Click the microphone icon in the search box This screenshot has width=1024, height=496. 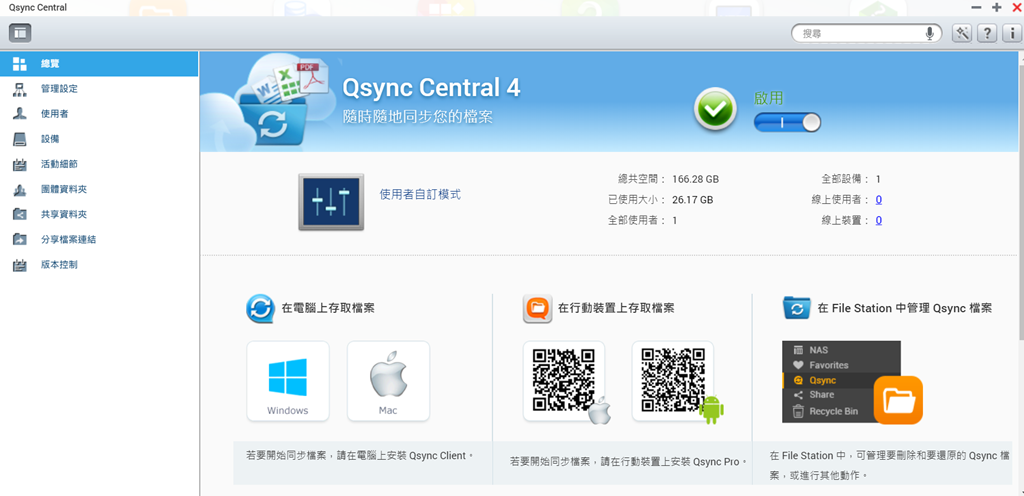click(x=929, y=34)
